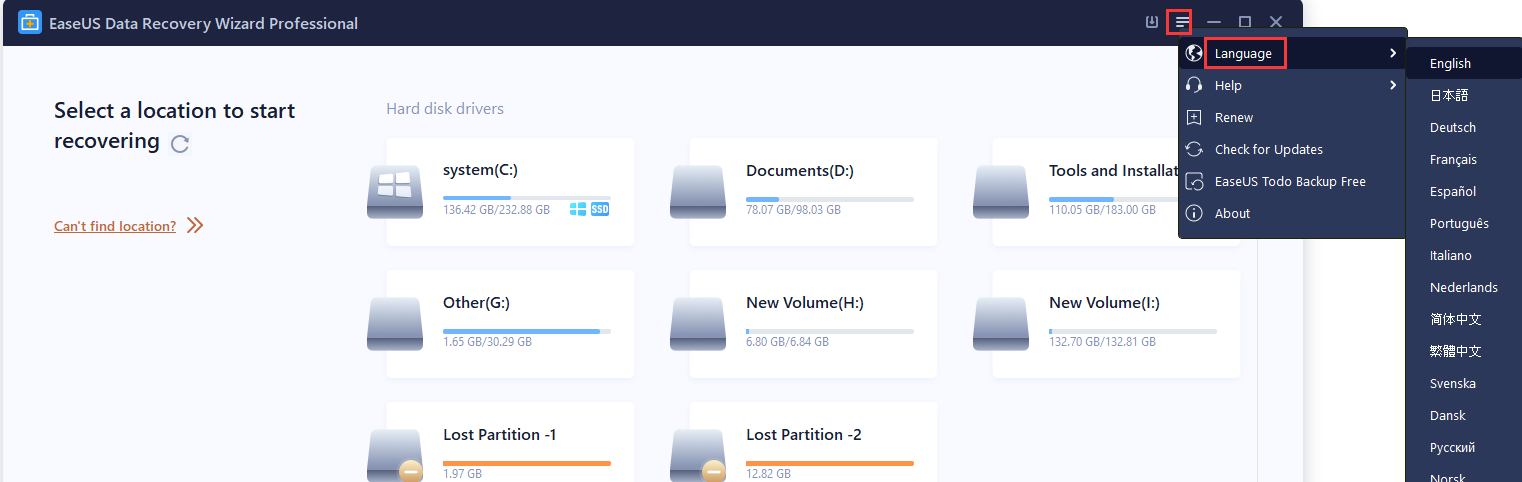Screen dimensions: 1522x482
Task: Open EaseUS Todo Backup Free menu item
Action: click(1292, 181)
